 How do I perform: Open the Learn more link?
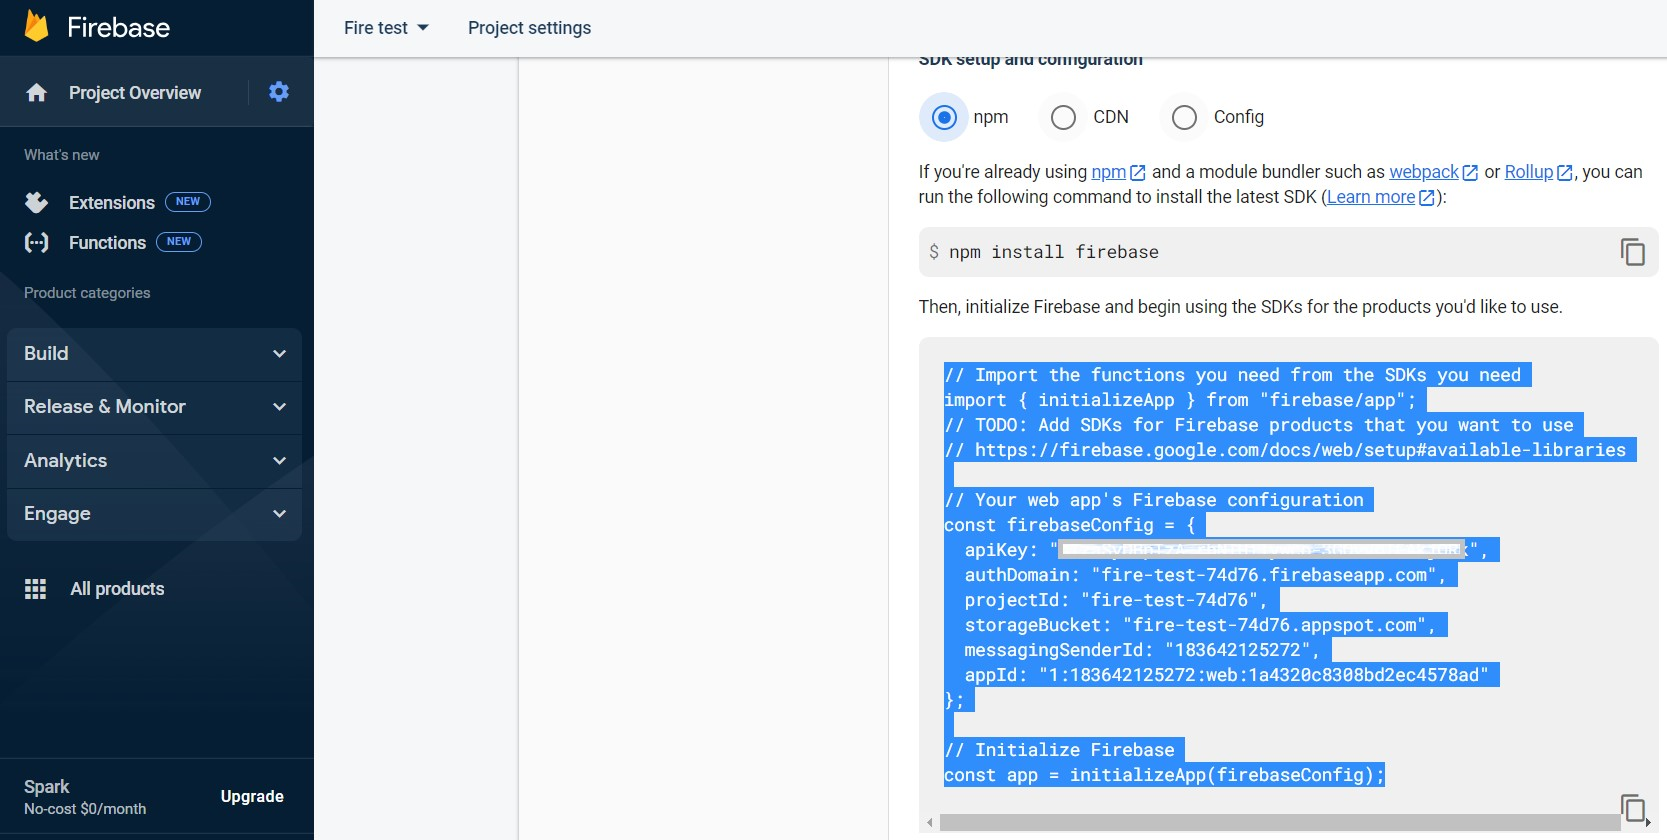point(1371,197)
